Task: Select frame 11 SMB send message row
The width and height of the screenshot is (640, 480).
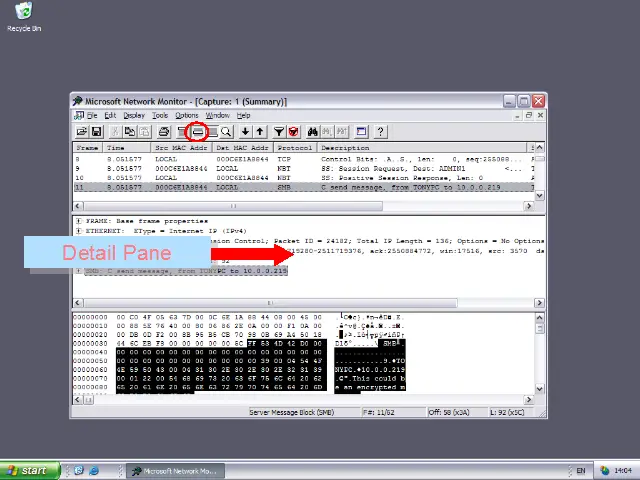Action: 304,187
